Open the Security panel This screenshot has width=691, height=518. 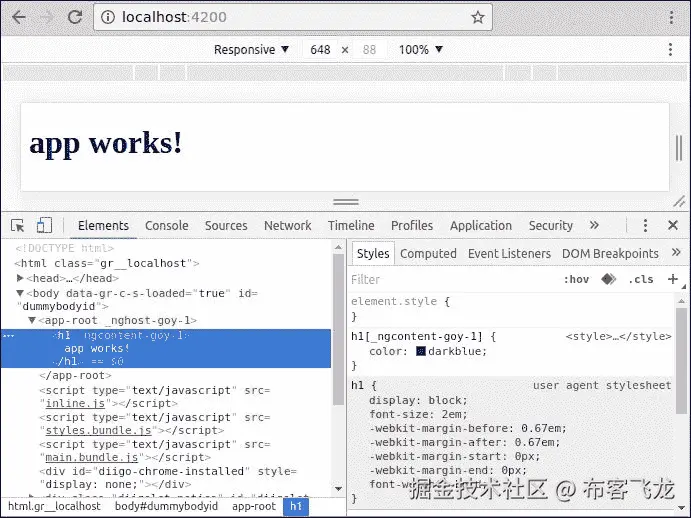click(x=551, y=225)
